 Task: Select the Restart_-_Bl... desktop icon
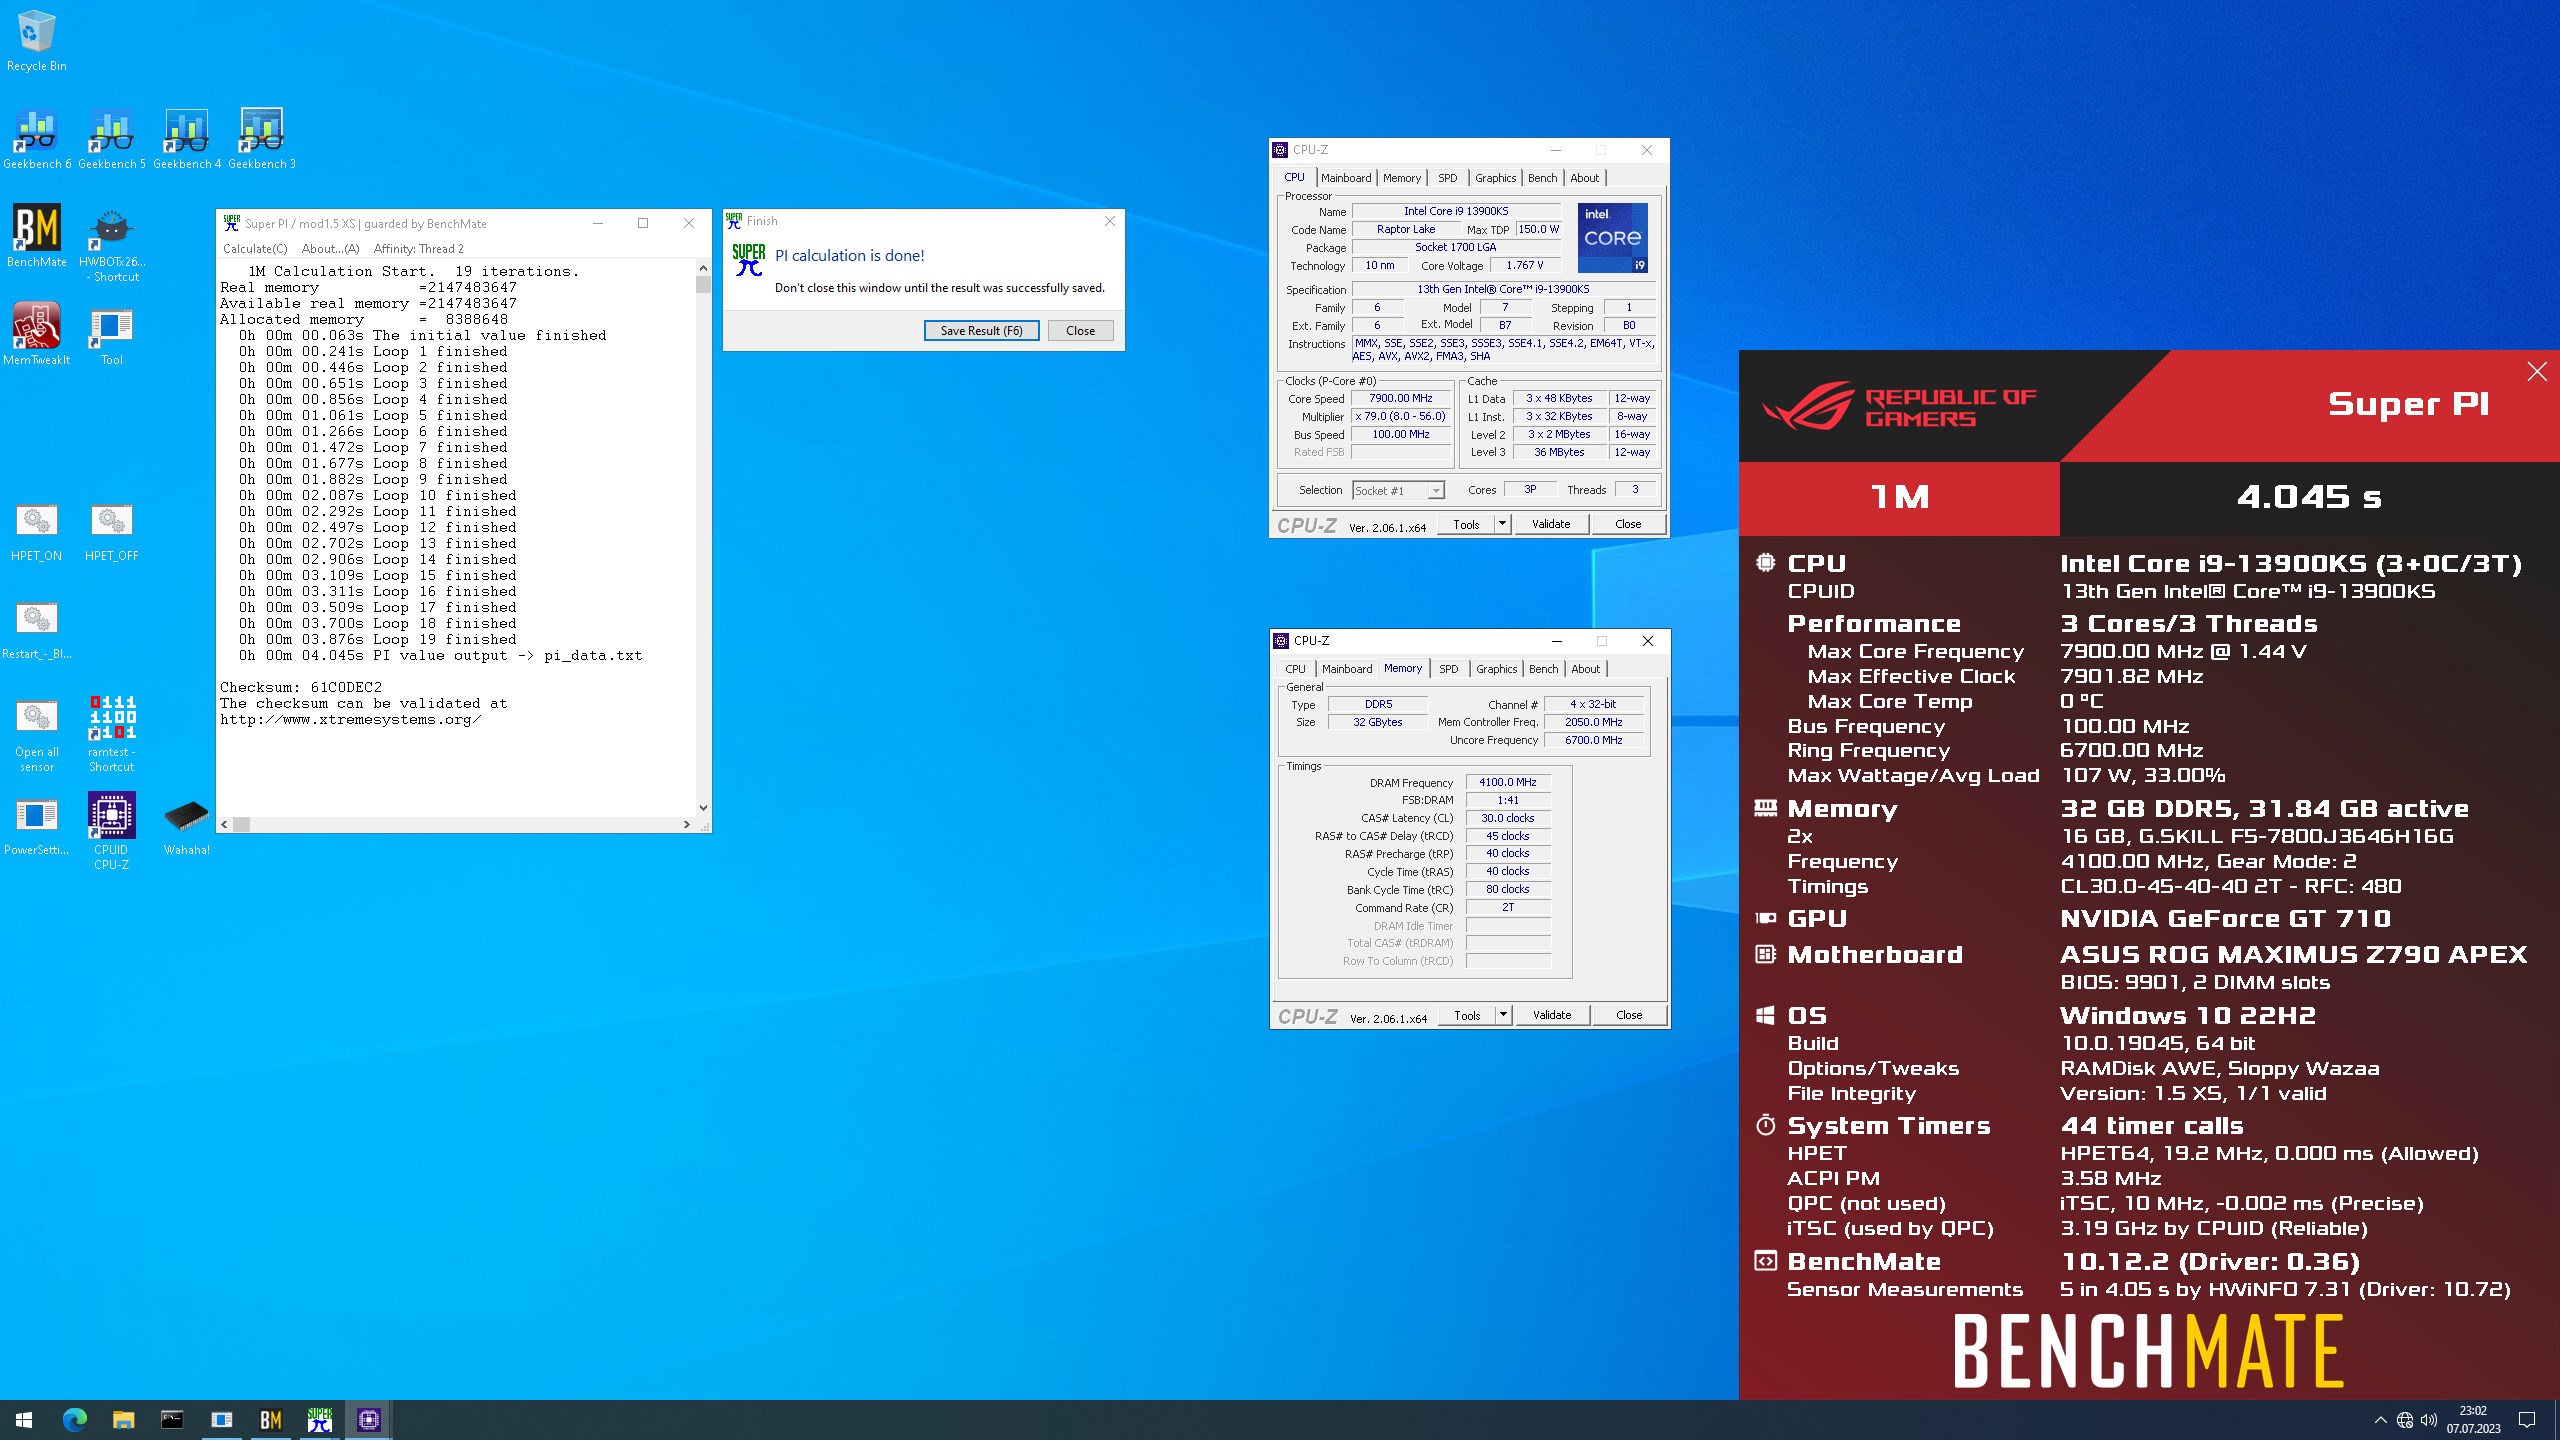[x=37, y=630]
